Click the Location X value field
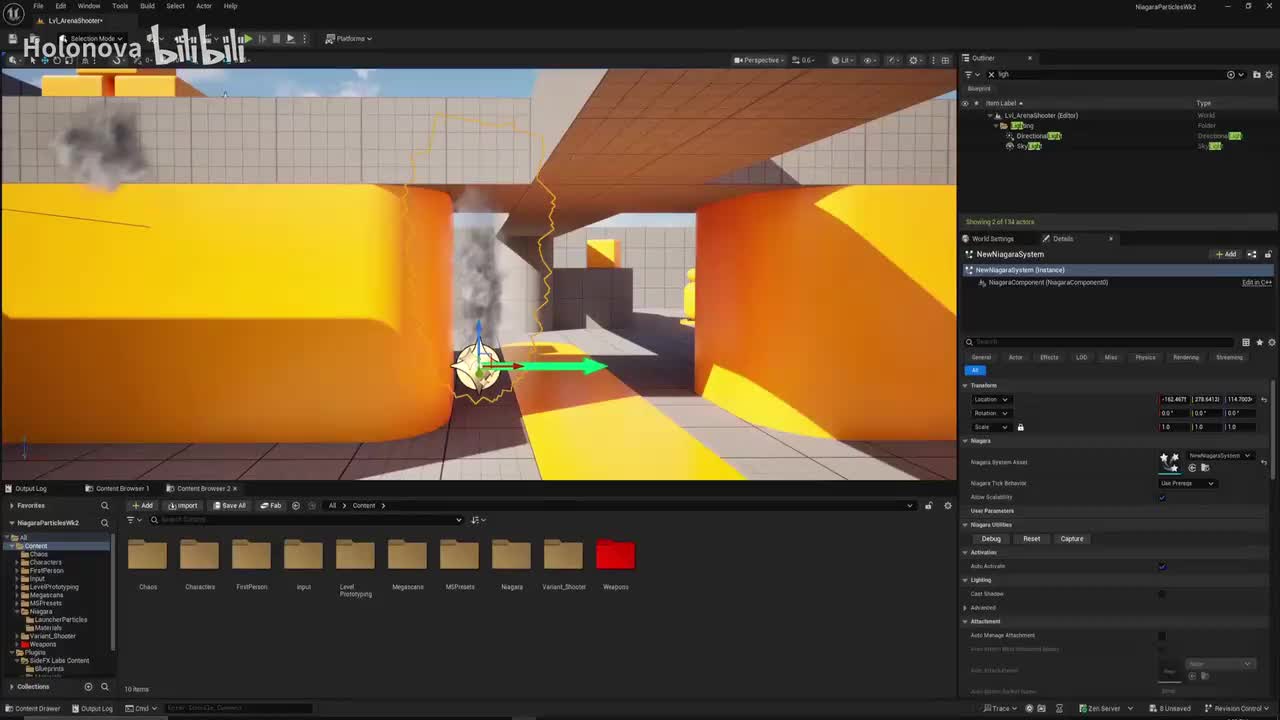Screen dimensions: 1280x720 (x=1175, y=399)
